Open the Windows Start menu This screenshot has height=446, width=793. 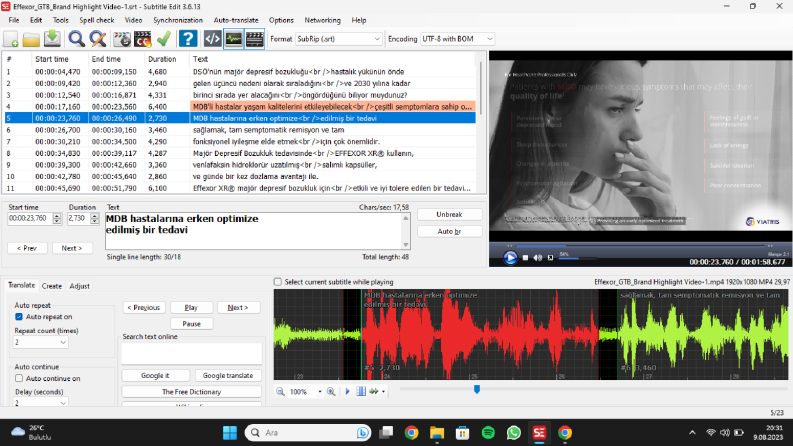[x=230, y=433]
